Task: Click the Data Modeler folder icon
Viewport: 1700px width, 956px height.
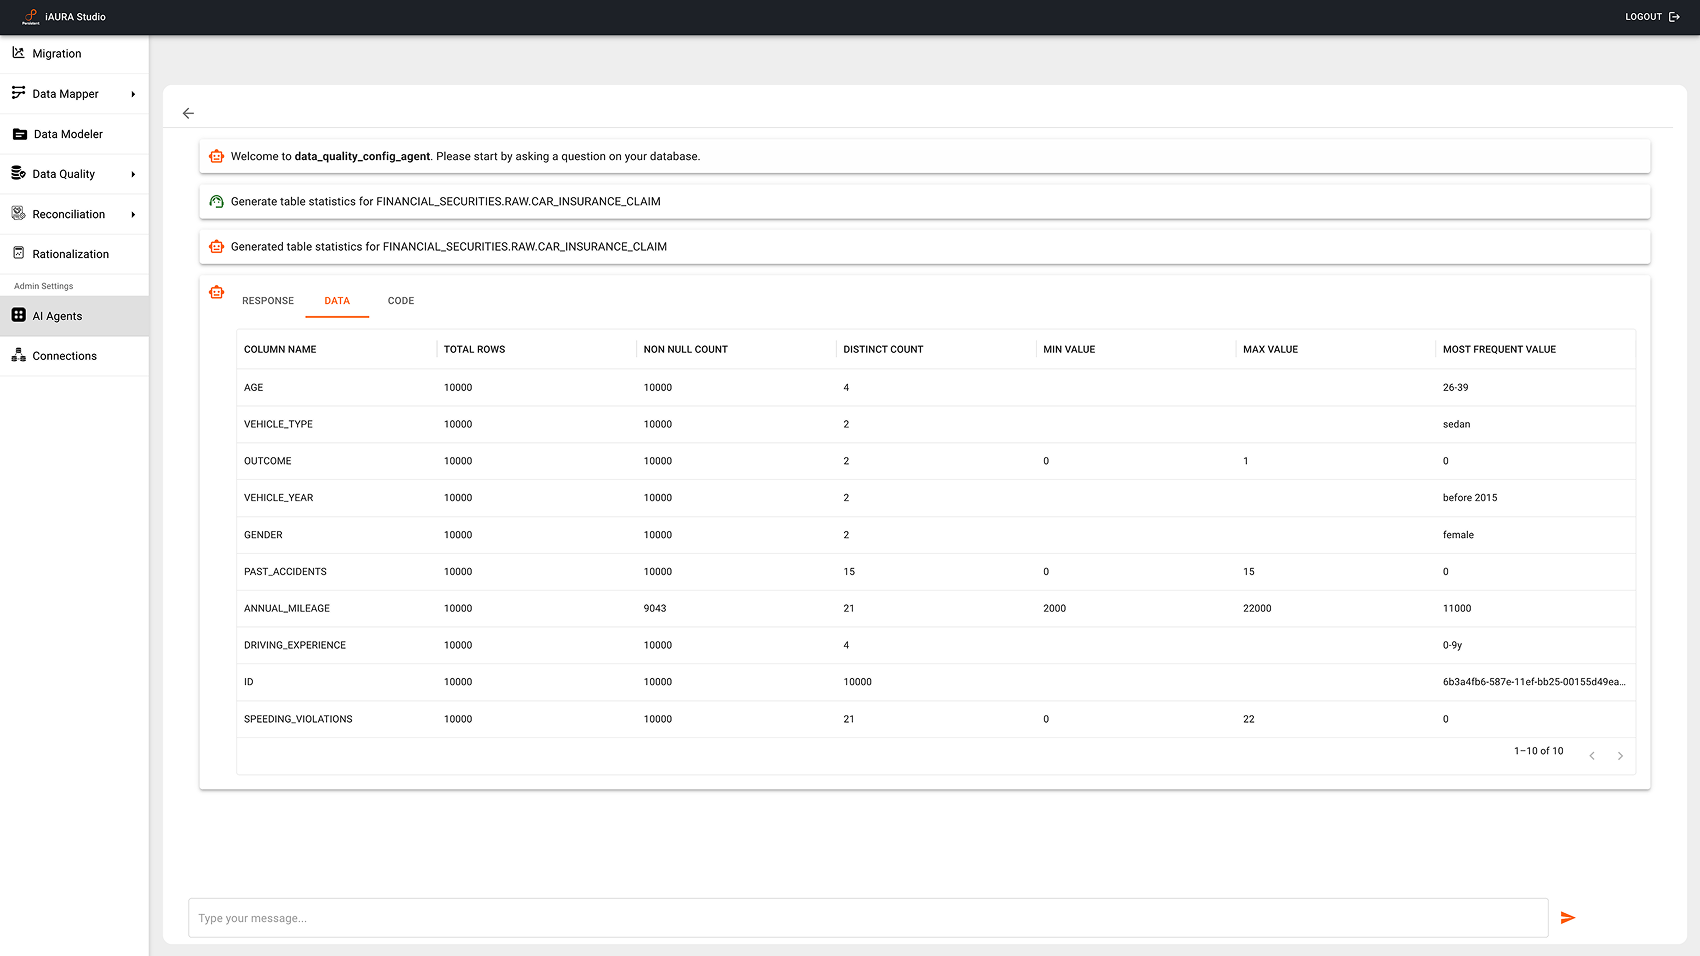Action: point(19,134)
